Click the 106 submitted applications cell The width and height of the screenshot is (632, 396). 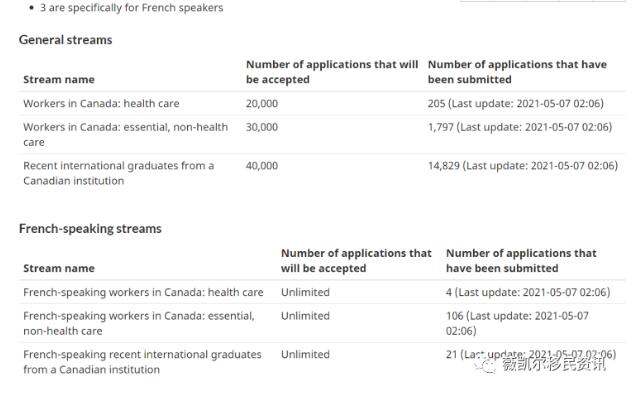[x=517, y=323]
